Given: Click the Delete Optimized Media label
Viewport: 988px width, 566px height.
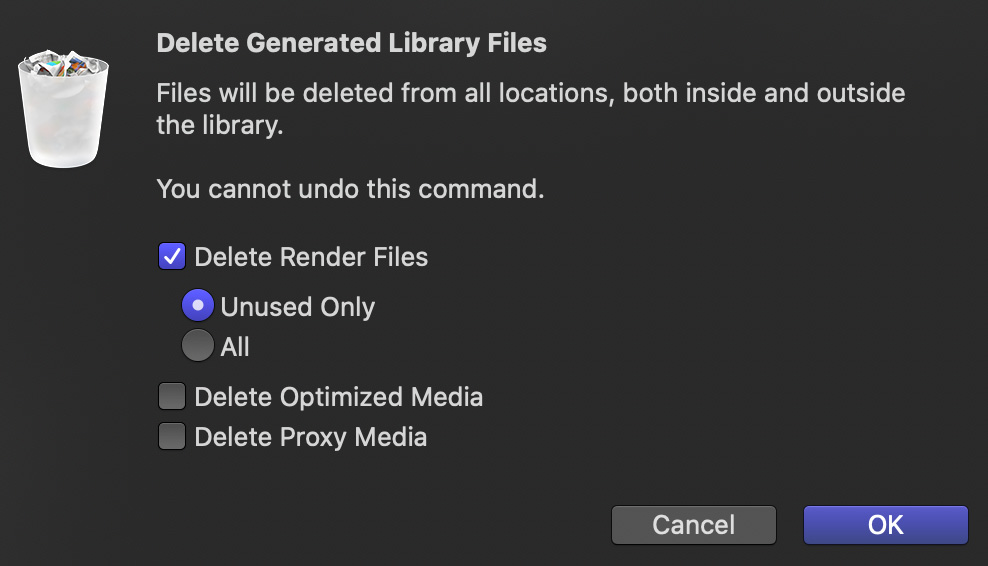Looking at the screenshot, I should pos(338,397).
